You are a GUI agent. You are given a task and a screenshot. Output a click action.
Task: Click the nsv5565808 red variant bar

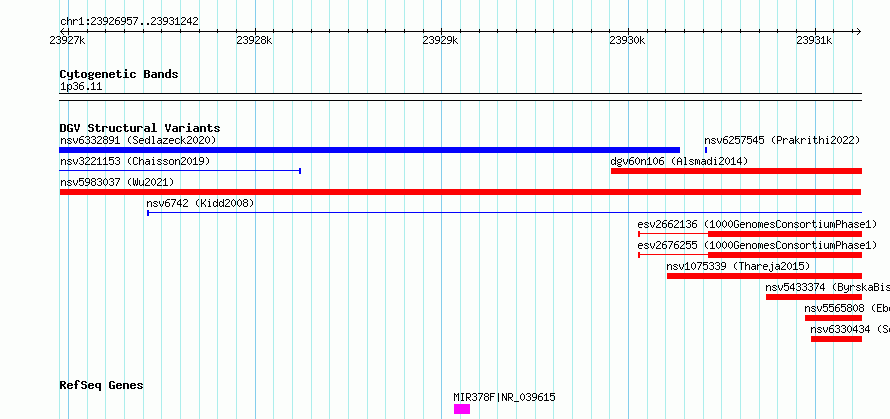tap(833, 318)
